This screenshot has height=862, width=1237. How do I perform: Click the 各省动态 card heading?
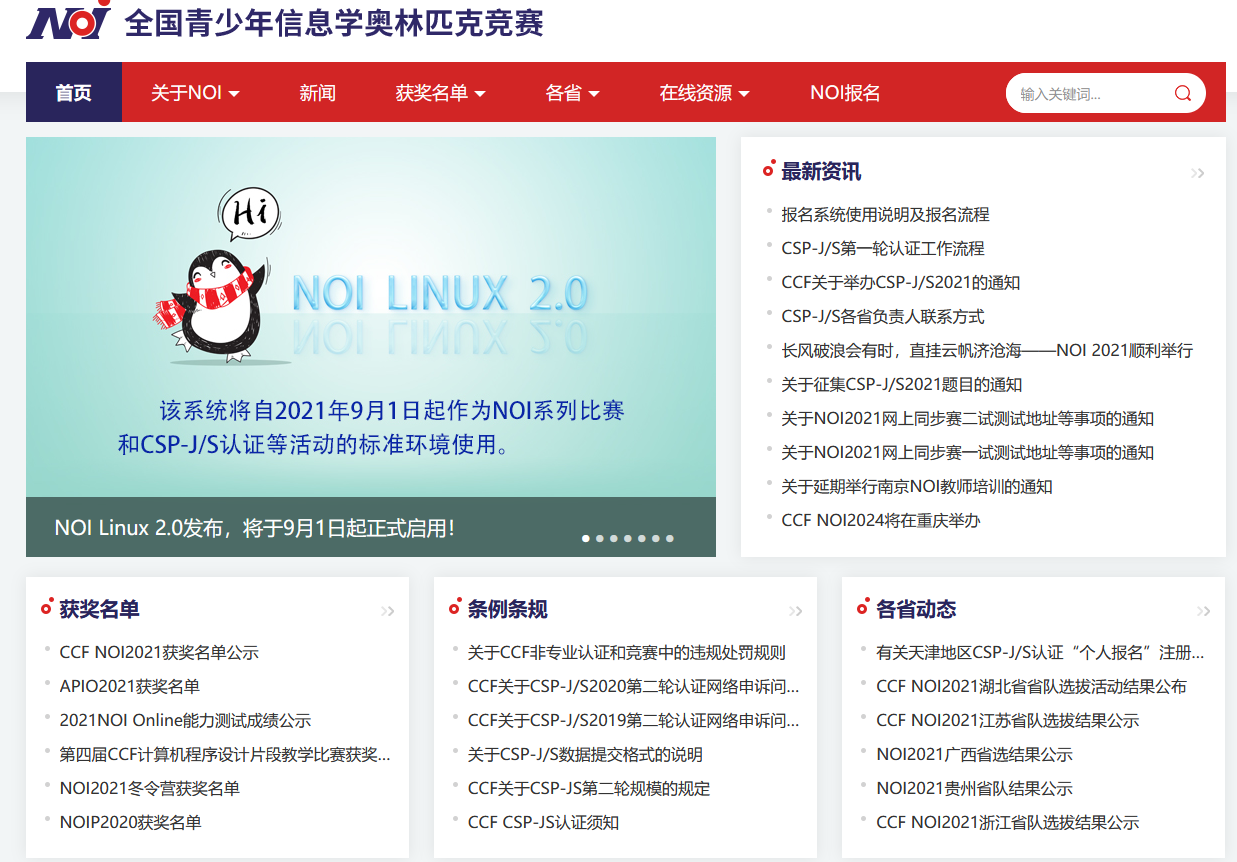[916, 609]
